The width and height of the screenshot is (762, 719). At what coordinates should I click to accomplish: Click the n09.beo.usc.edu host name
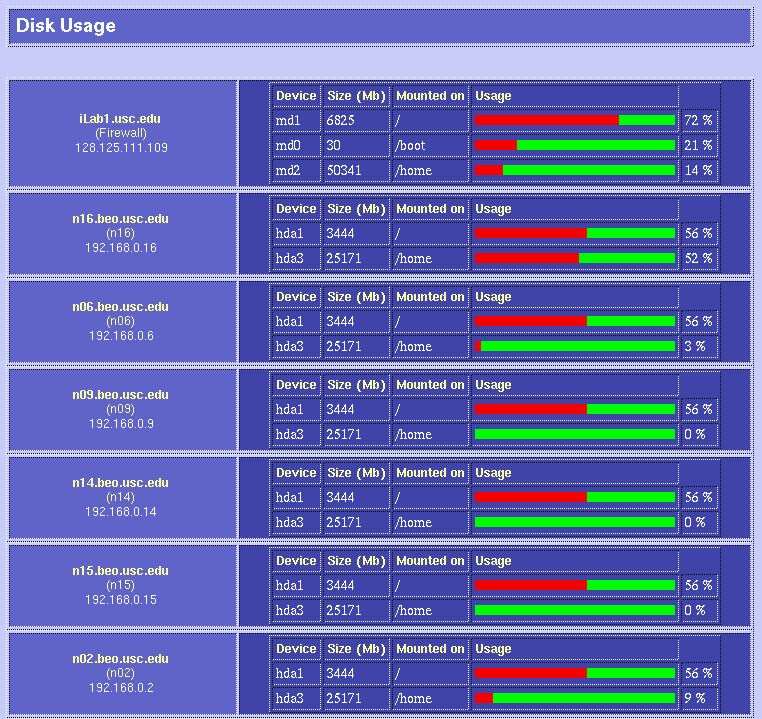pos(120,395)
